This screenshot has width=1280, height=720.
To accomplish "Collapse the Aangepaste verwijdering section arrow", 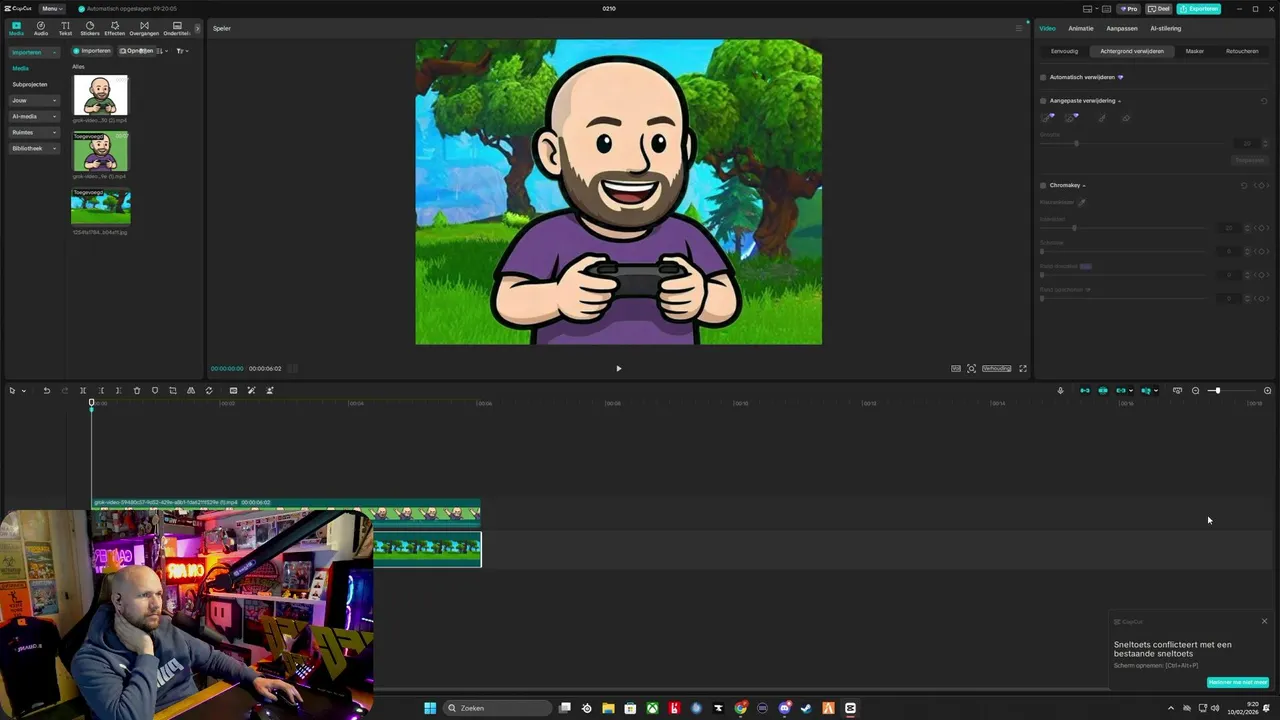I will (1119, 101).
